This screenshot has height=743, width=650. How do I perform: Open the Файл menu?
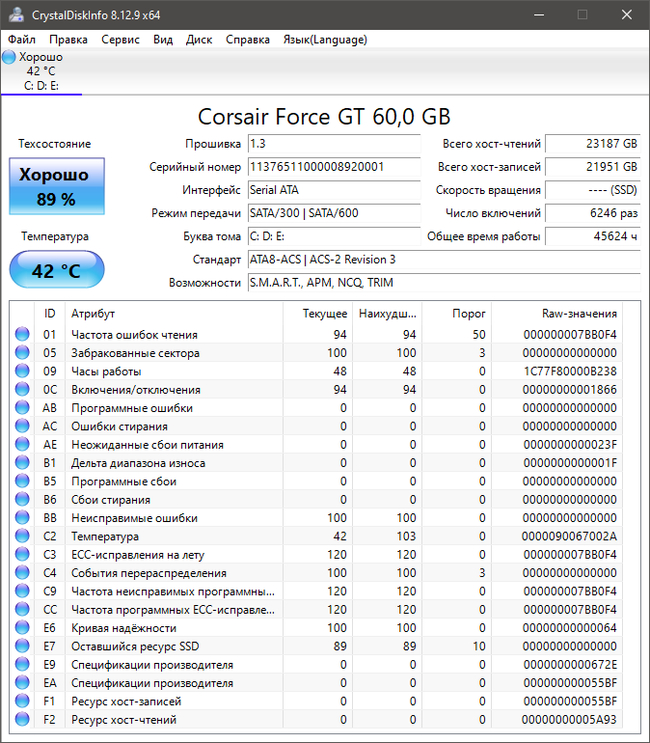click(x=22, y=39)
